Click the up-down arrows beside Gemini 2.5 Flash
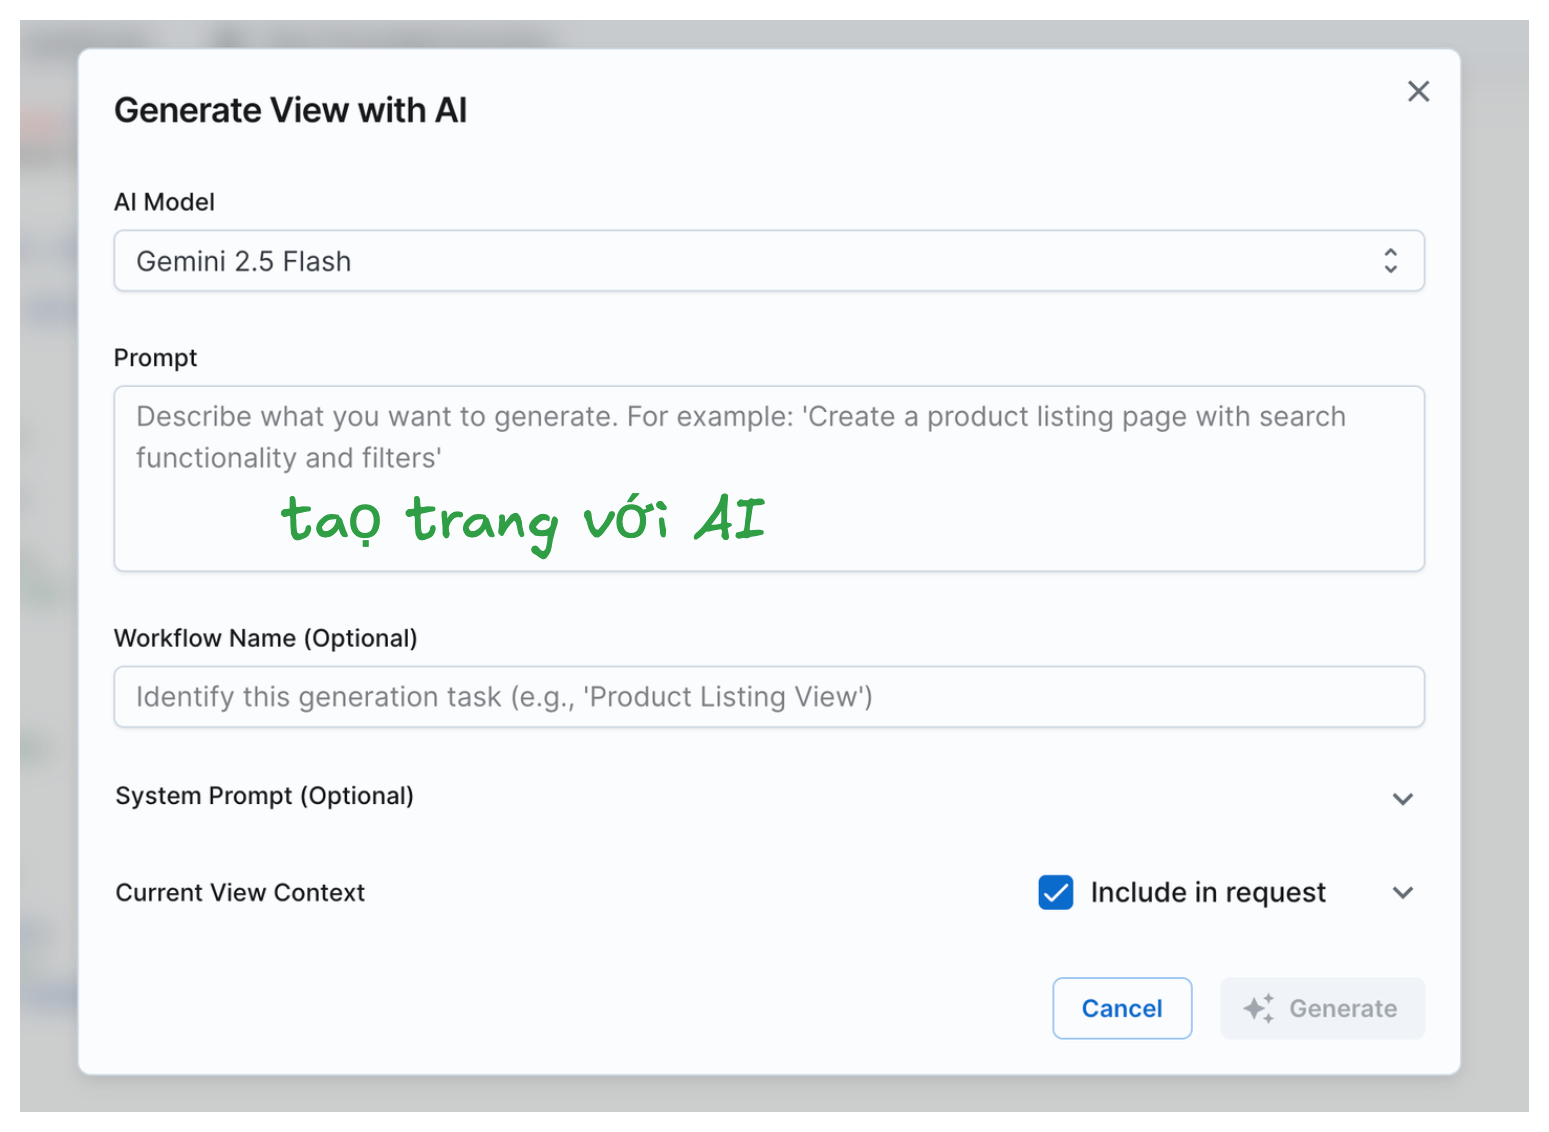Image resolution: width=1549 pixels, height=1132 pixels. (x=1391, y=261)
